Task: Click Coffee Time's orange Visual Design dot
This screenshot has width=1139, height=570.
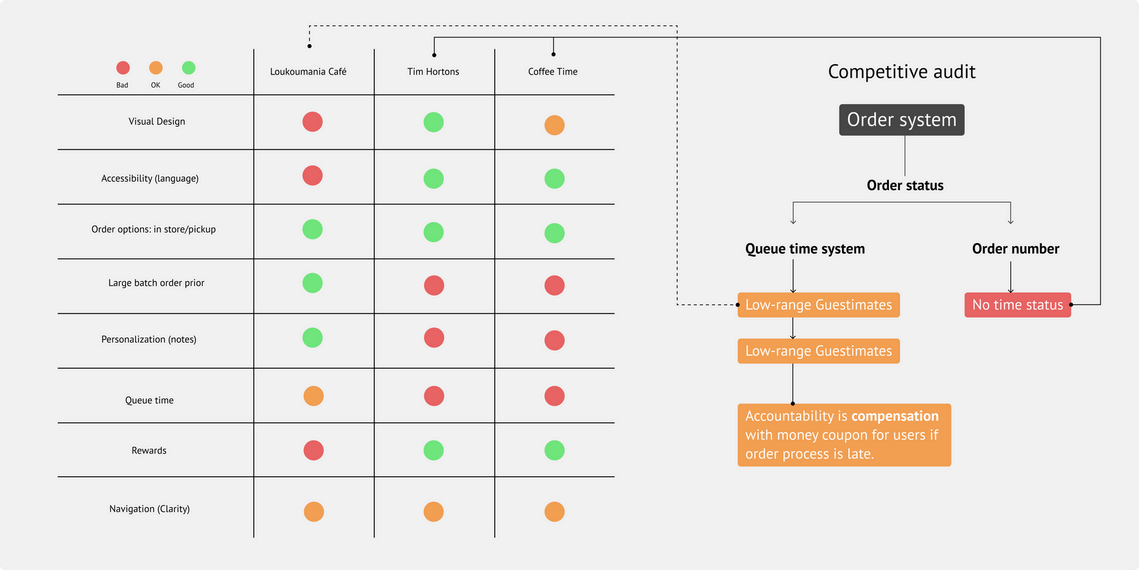Action: click(x=554, y=125)
